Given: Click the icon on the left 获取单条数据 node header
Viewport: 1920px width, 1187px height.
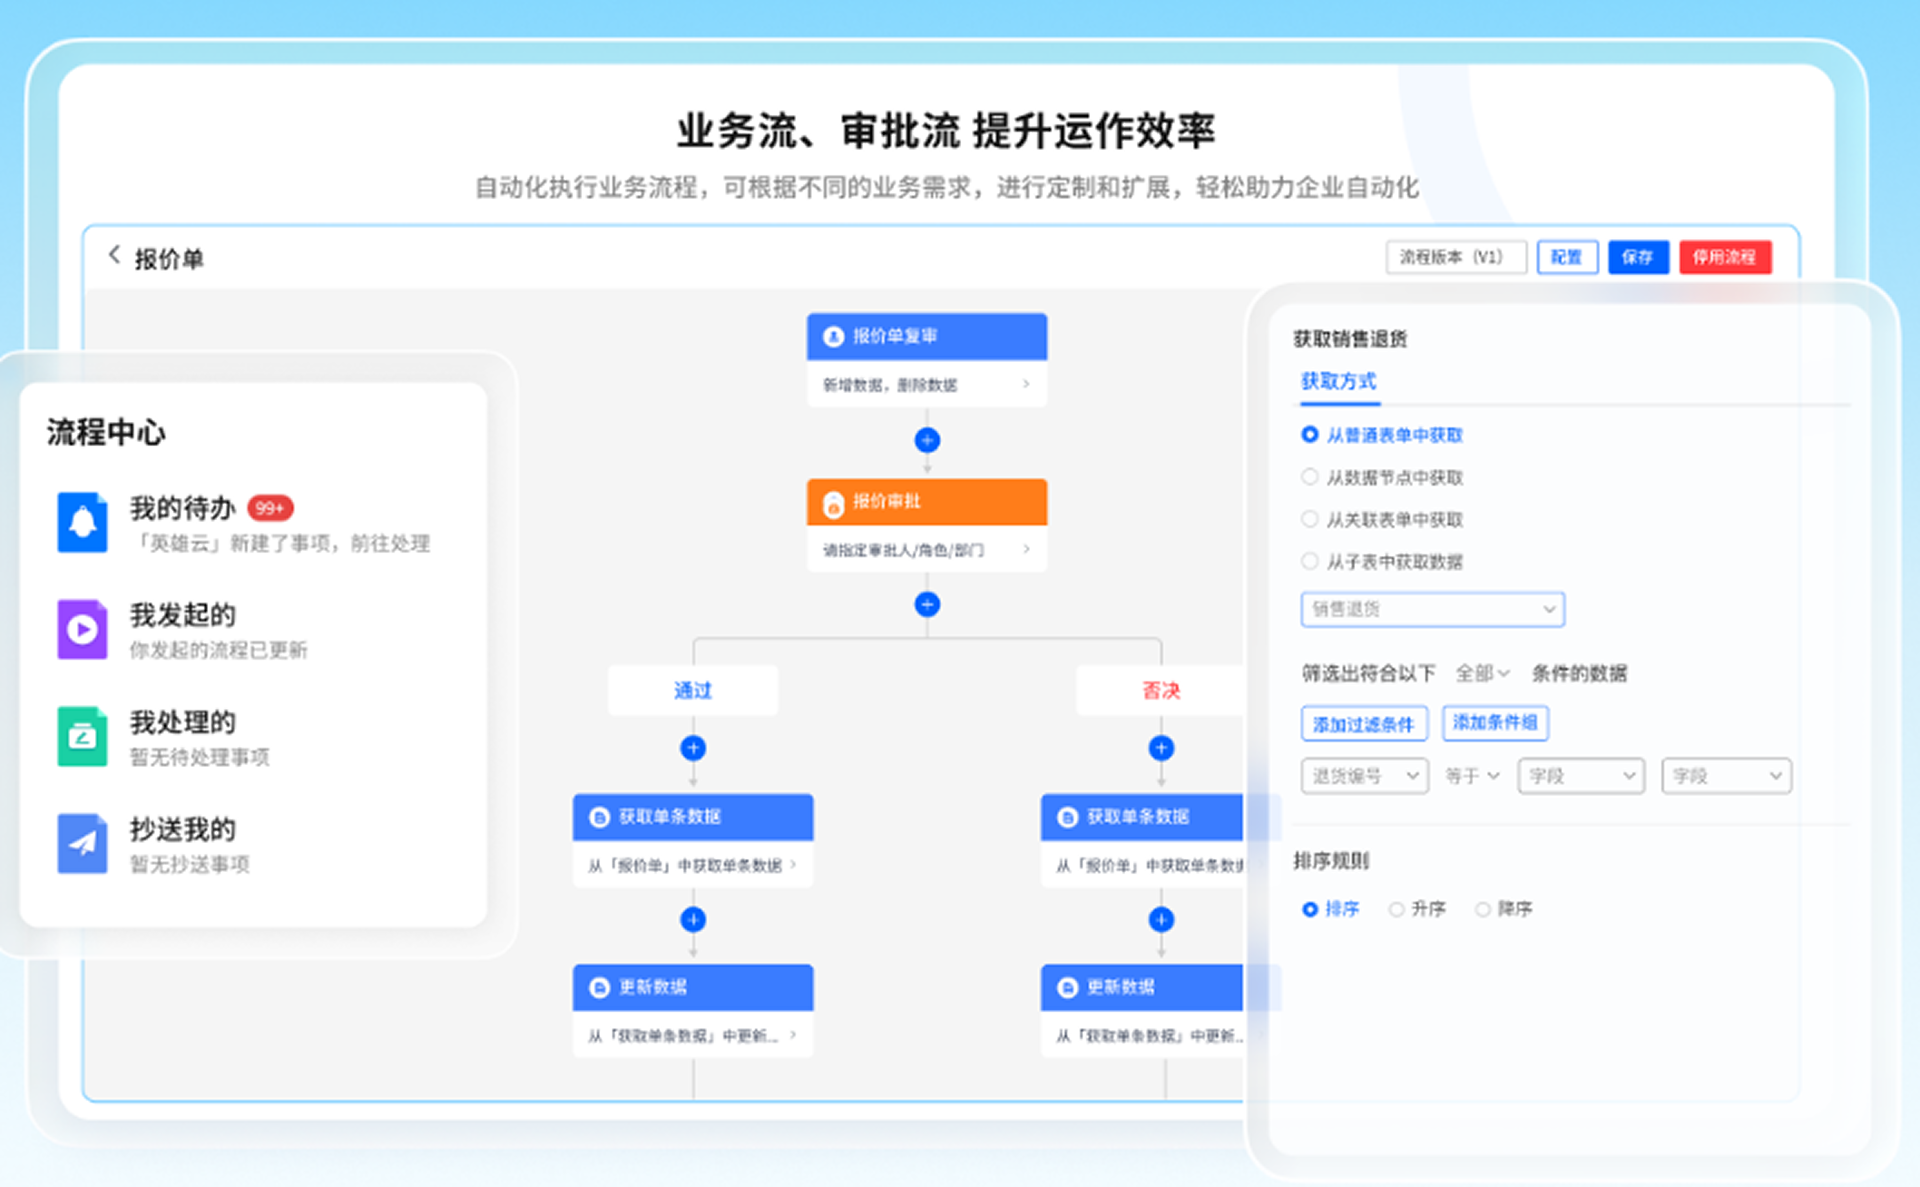Looking at the screenshot, I should tap(599, 817).
